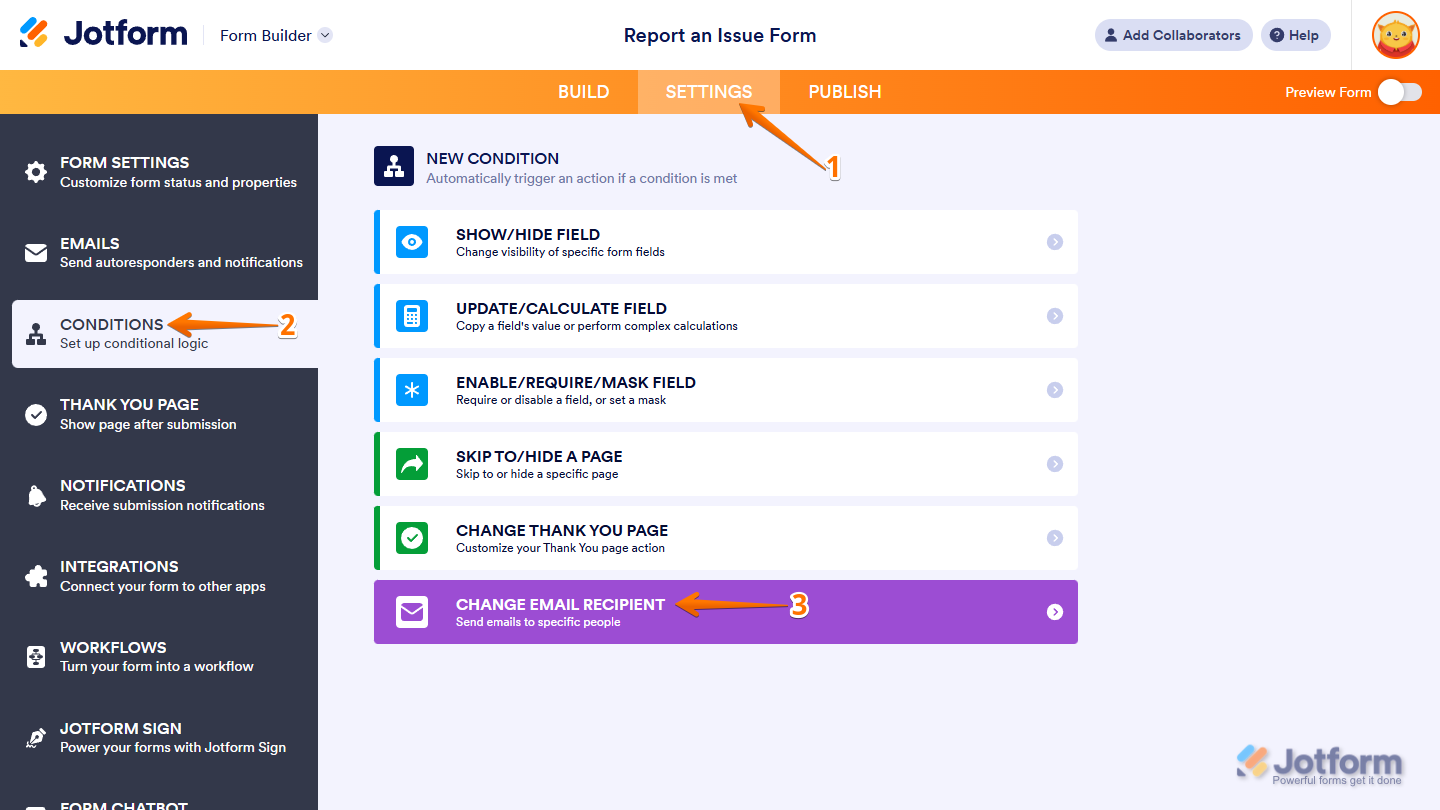Switch to the PUBLISH tab
Screen dimensions: 1440x810
(x=844, y=91)
